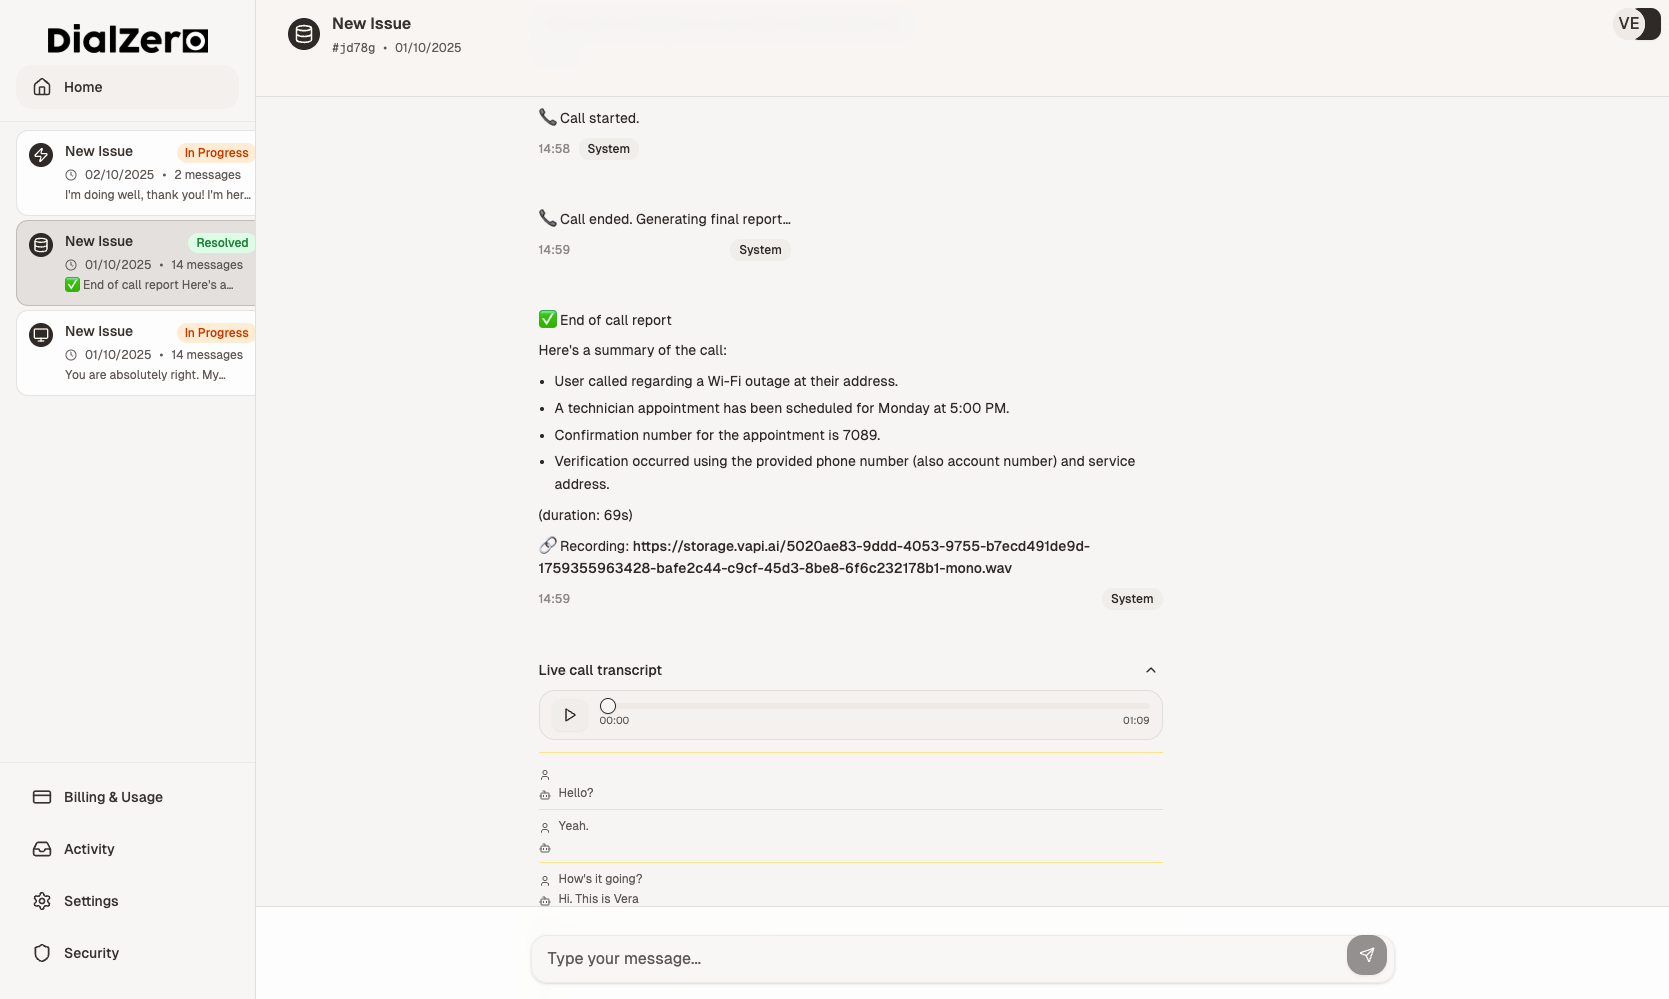
Task: Collapse the Live call transcript section
Action: click(x=1150, y=670)
